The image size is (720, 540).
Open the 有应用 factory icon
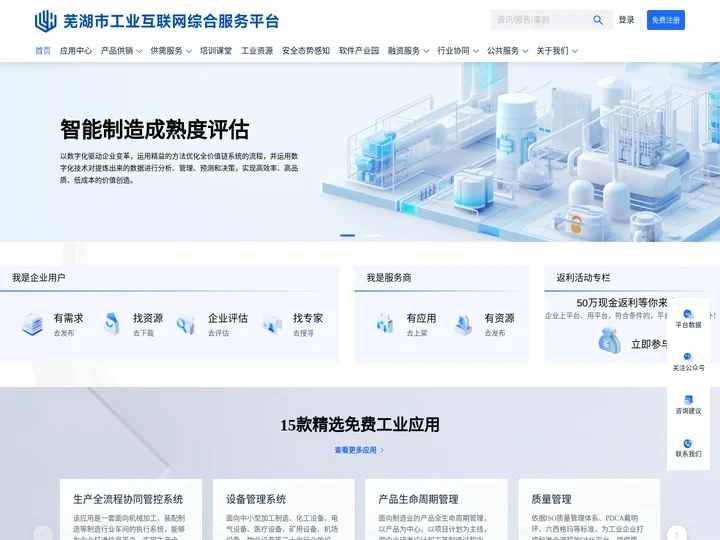(x=385, y=324)
